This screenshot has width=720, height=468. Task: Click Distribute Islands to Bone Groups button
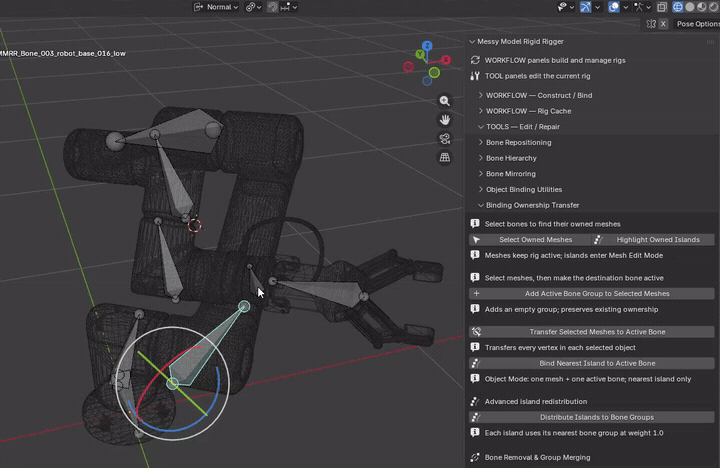[592, 417]
